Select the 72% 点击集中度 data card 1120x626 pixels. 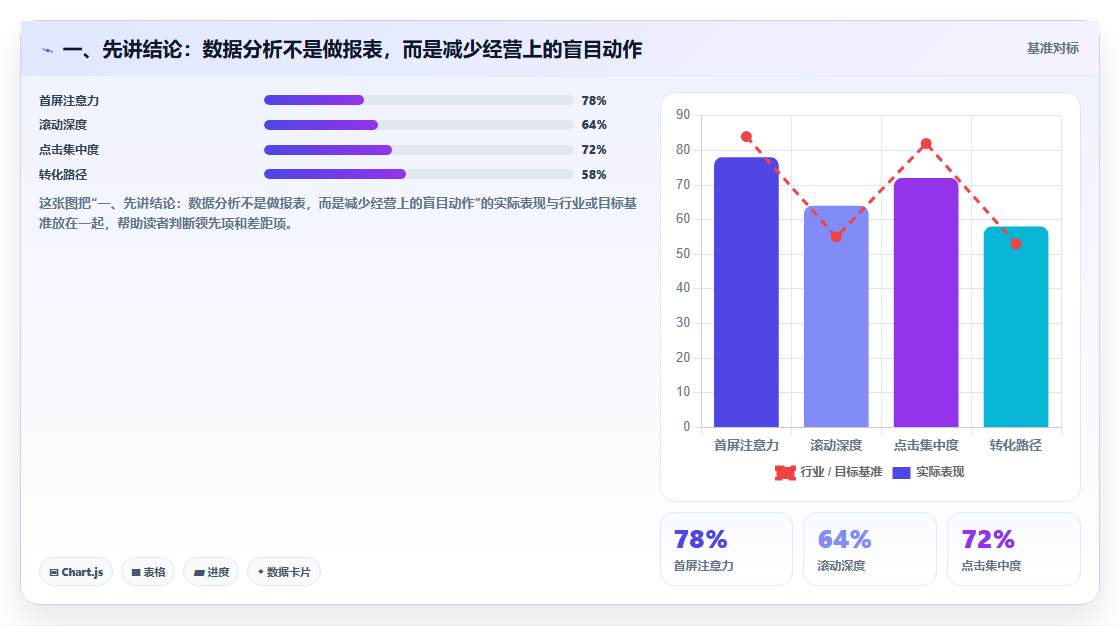1014,549
